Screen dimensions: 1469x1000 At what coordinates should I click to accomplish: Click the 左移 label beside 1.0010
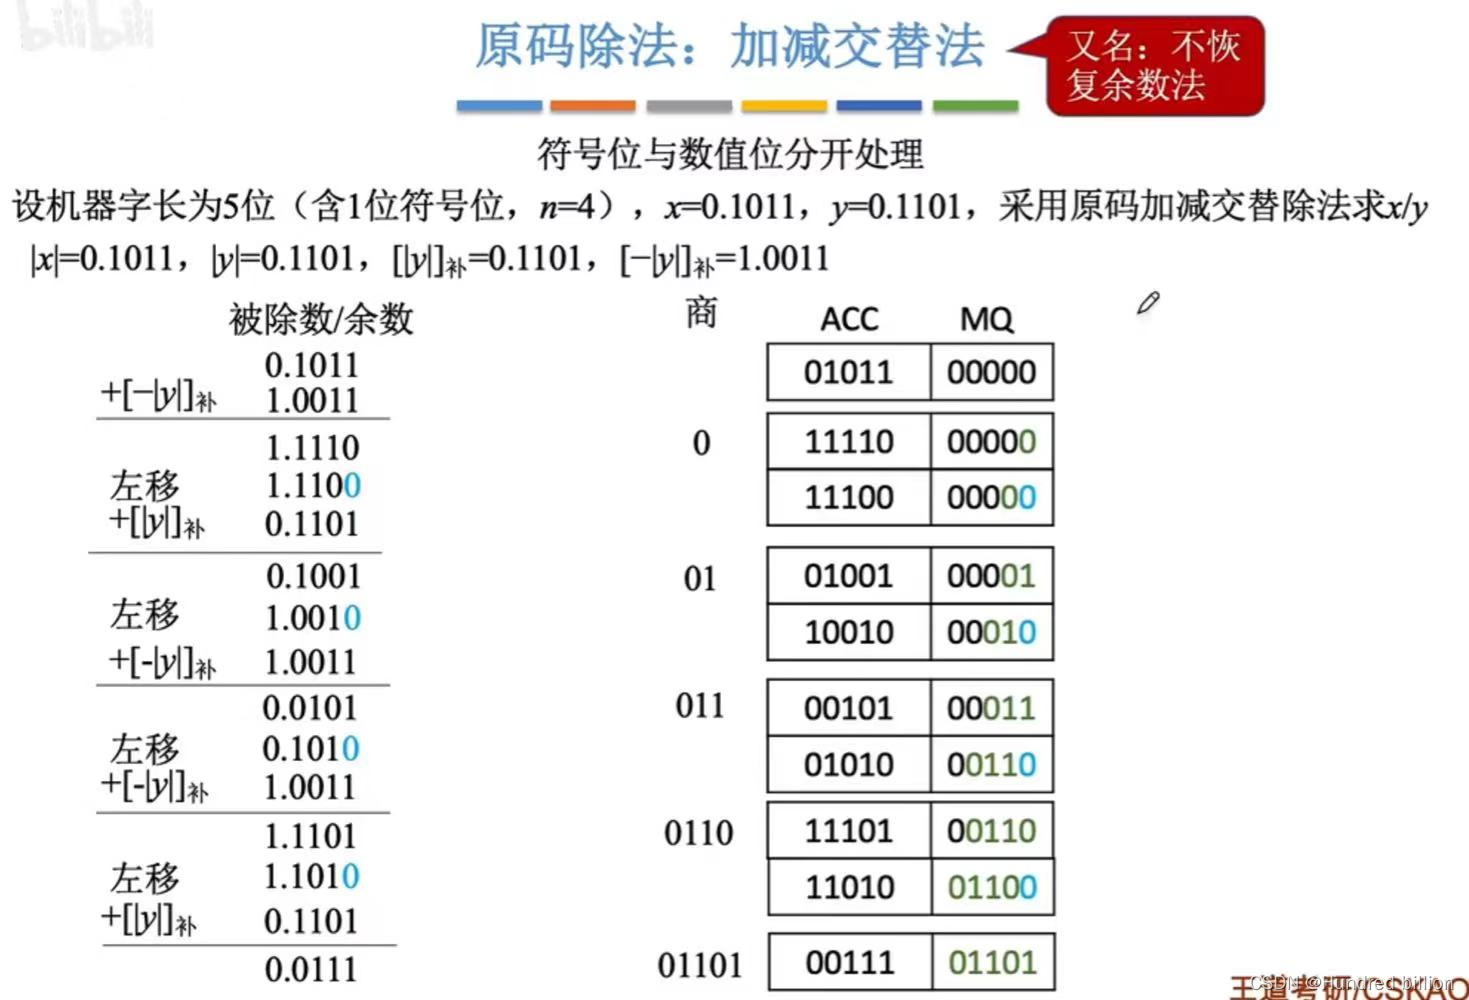(145, 615)
